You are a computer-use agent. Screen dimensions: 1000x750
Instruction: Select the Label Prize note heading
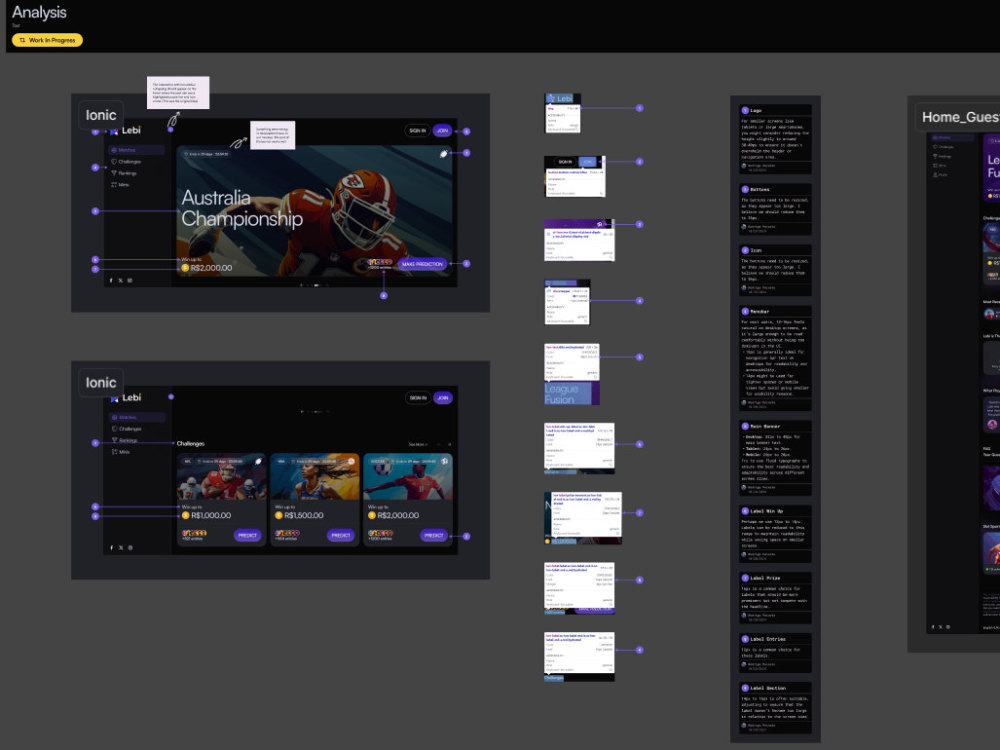(765, 578)
